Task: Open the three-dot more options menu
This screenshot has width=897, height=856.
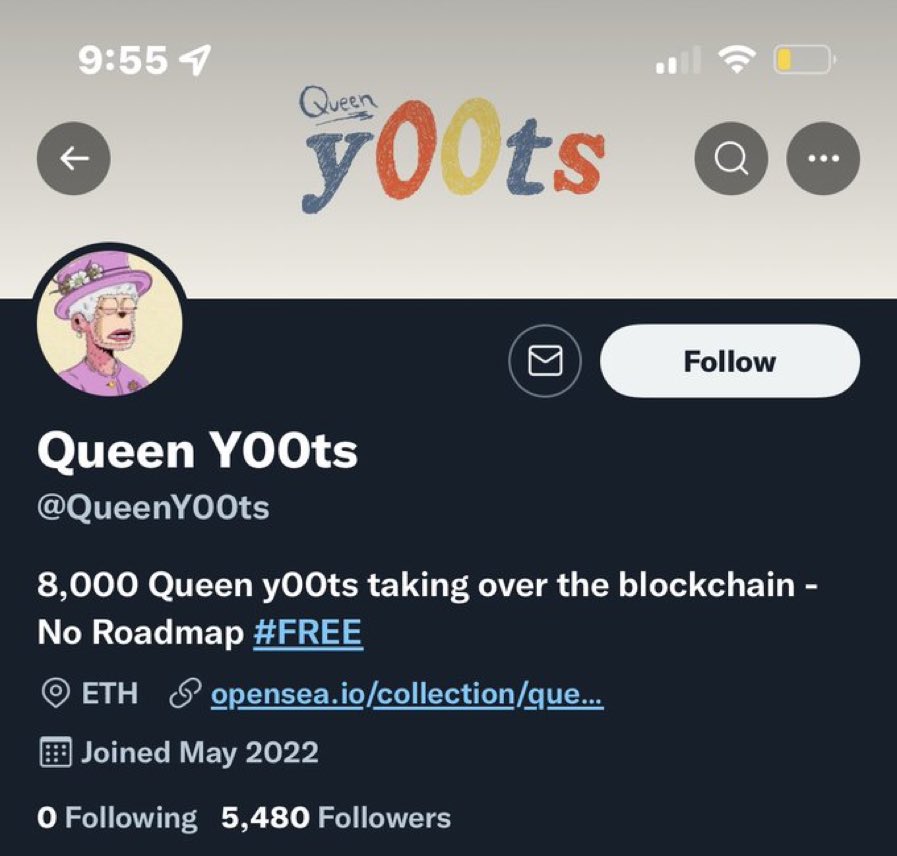Action: click(823, 158)
